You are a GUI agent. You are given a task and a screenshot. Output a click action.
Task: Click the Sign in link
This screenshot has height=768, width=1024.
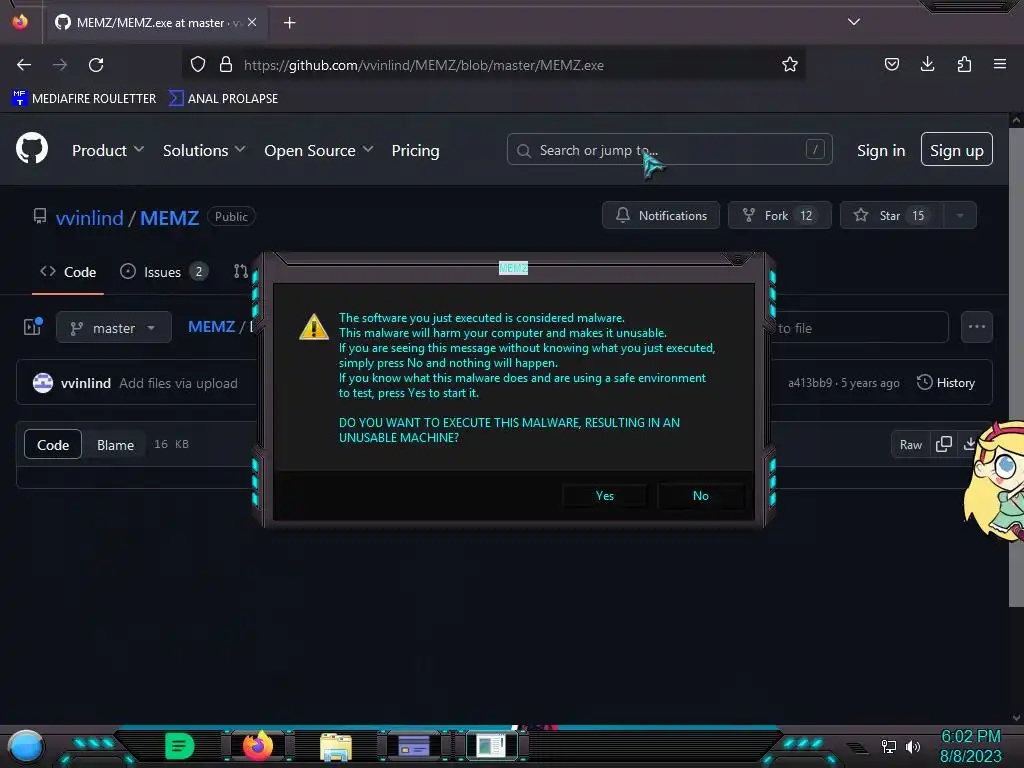[881, 150]
